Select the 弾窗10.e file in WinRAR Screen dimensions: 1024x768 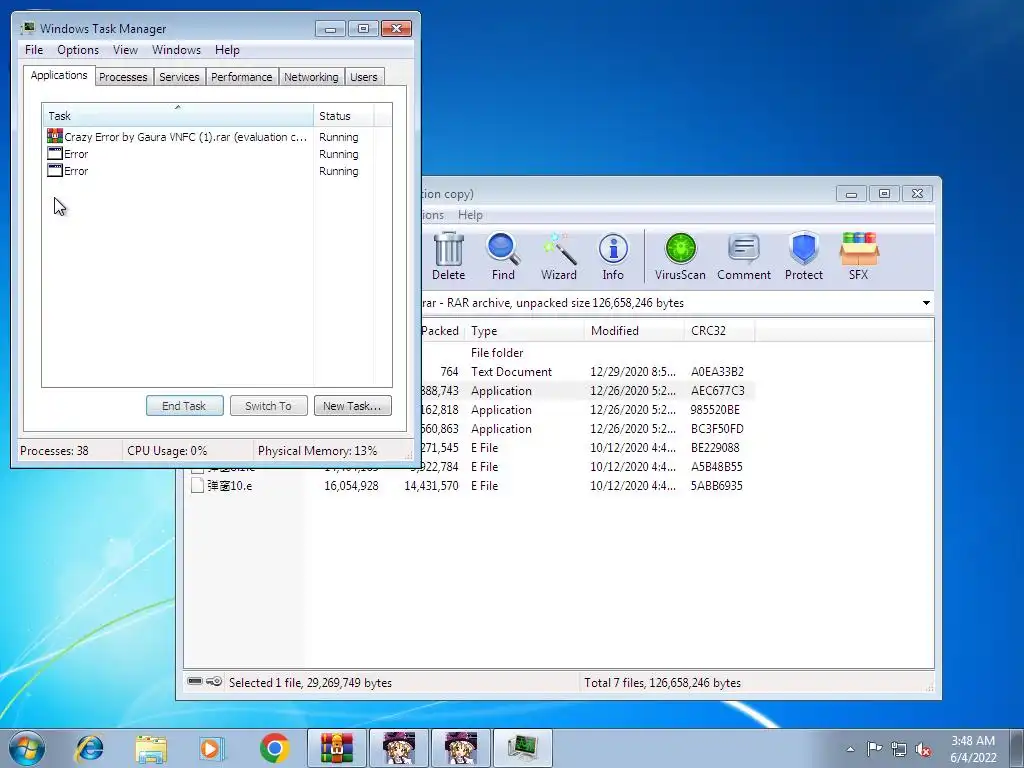pos(230,485)
